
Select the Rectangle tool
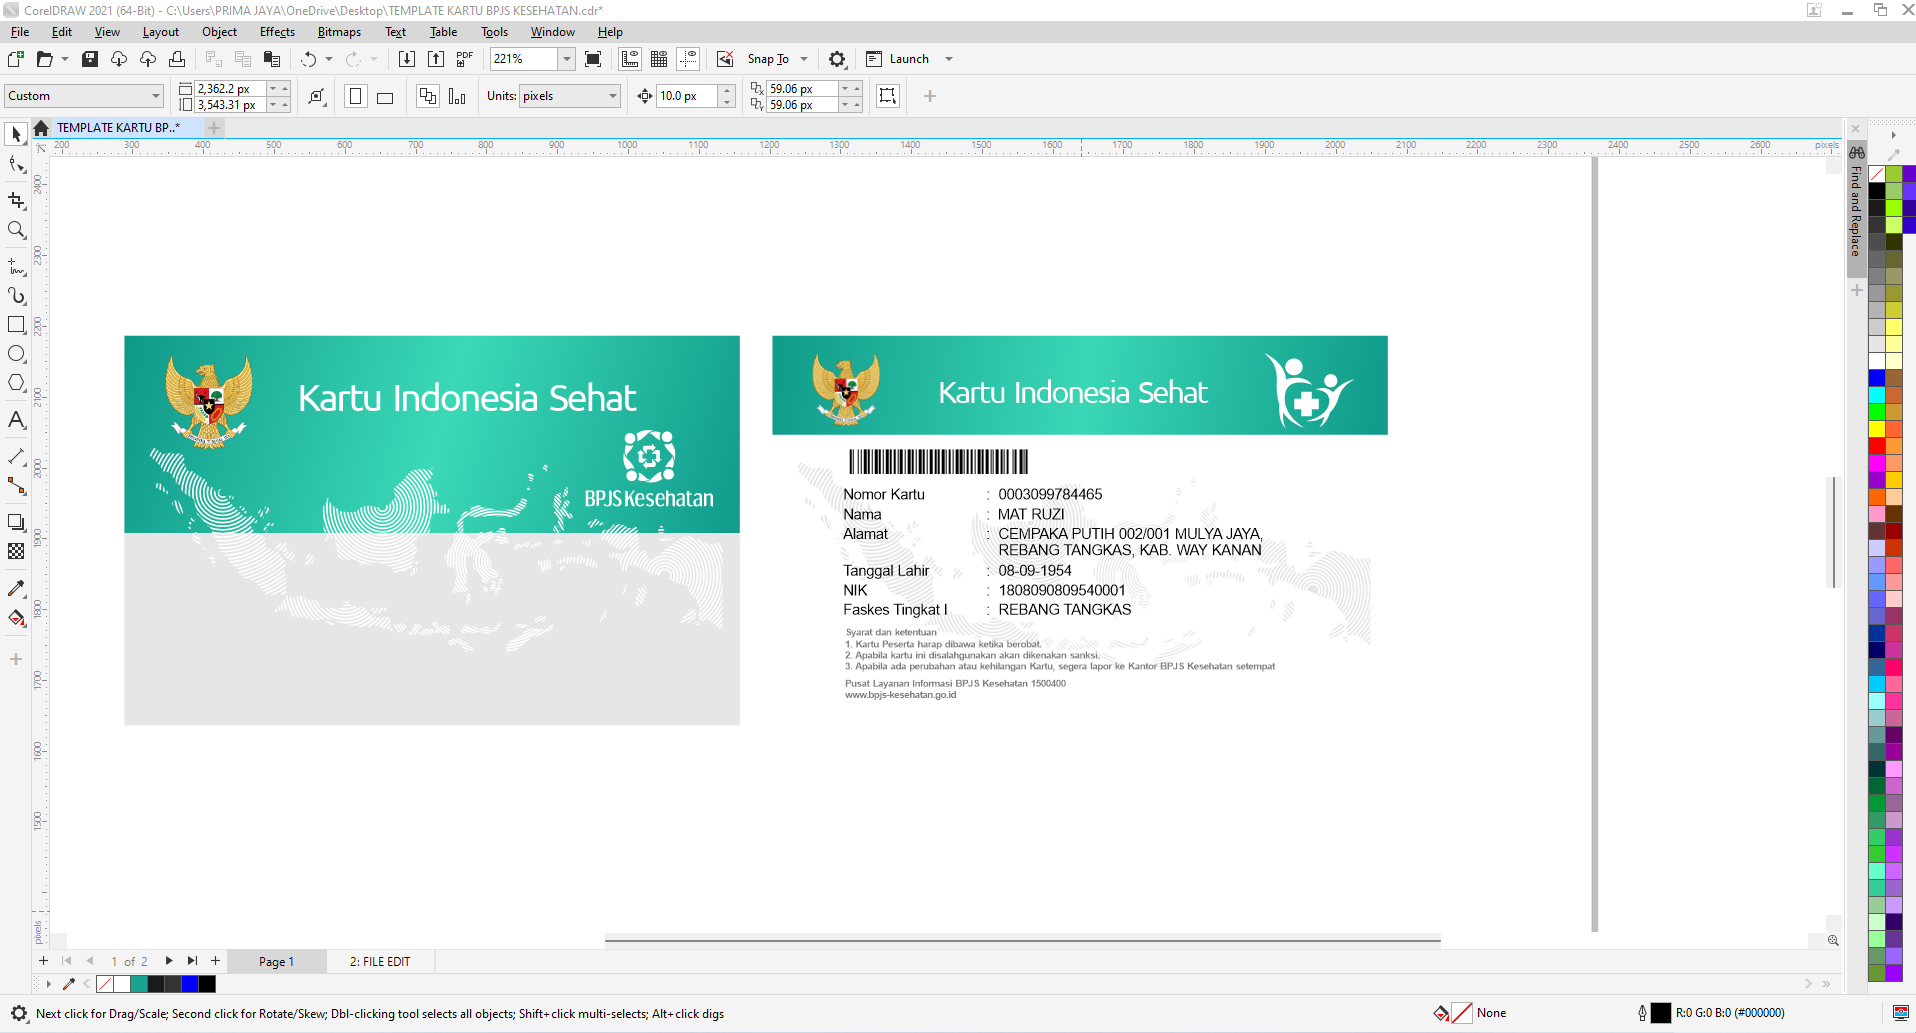(x=16, y=325)
